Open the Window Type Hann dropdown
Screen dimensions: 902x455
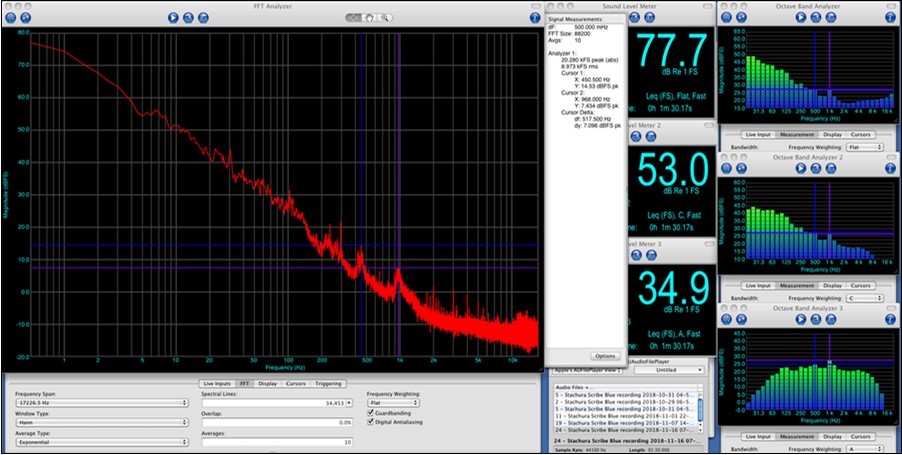[x=100, y=422]
